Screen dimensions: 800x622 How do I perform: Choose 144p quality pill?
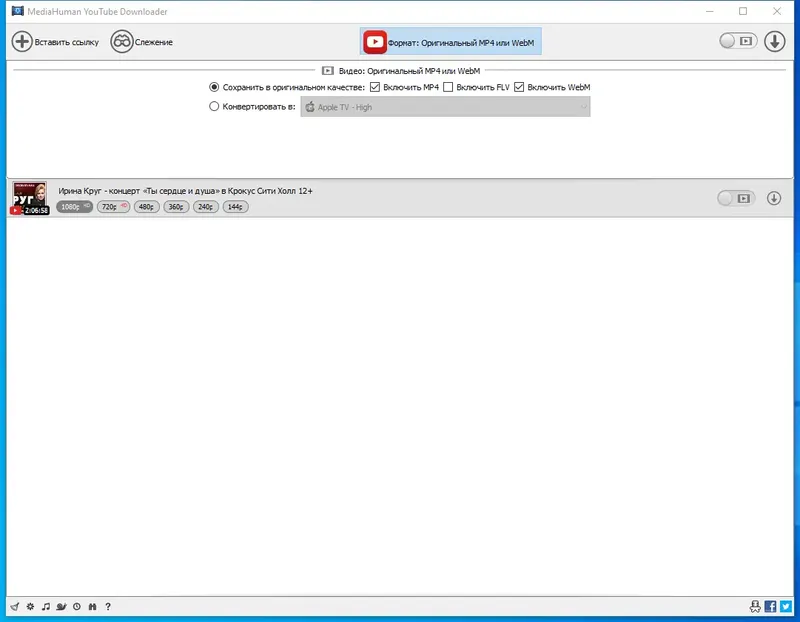[236, 207]
